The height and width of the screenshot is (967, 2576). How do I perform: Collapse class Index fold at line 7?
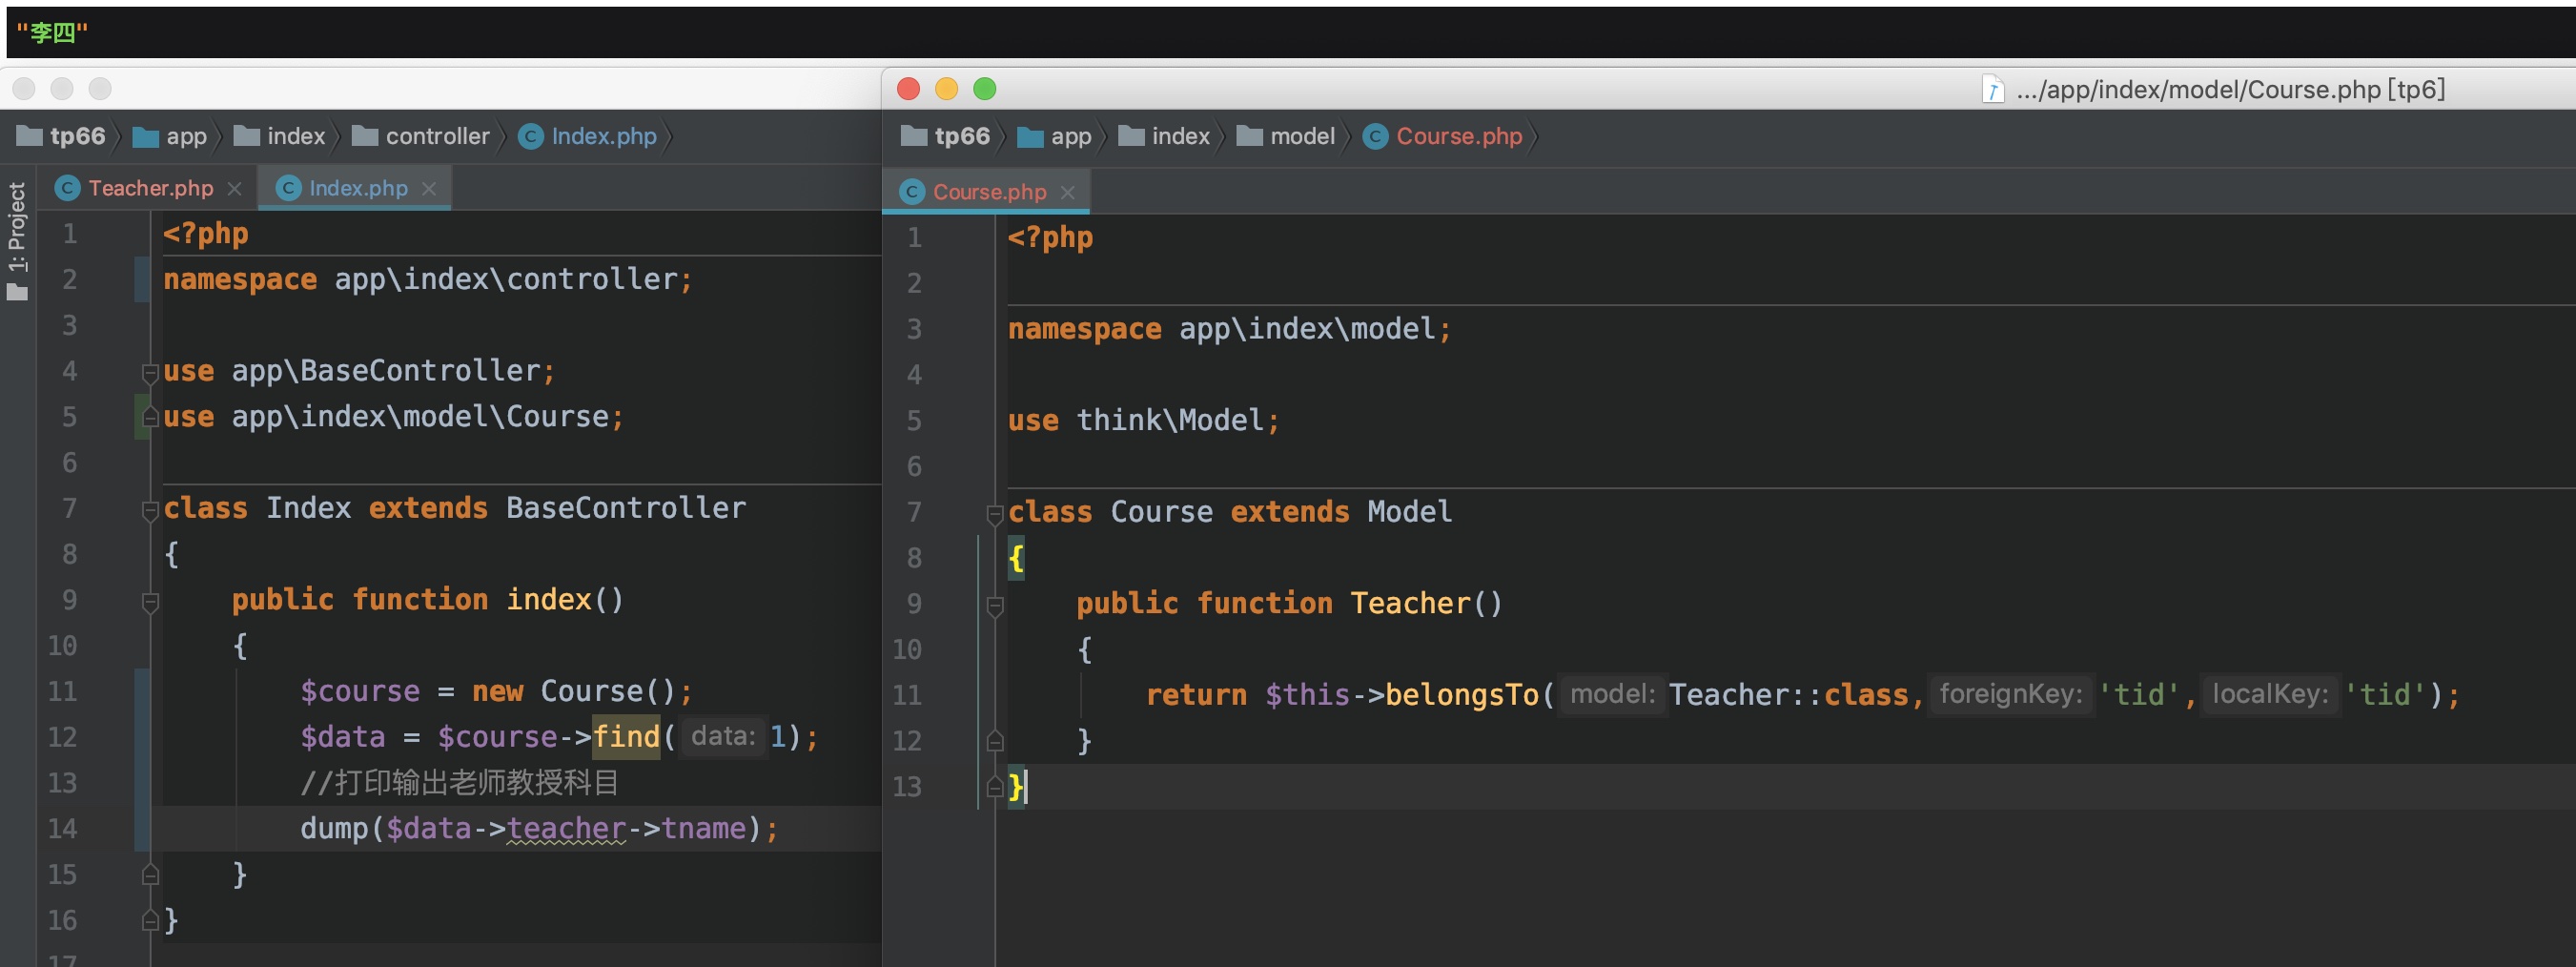(150, 511)
